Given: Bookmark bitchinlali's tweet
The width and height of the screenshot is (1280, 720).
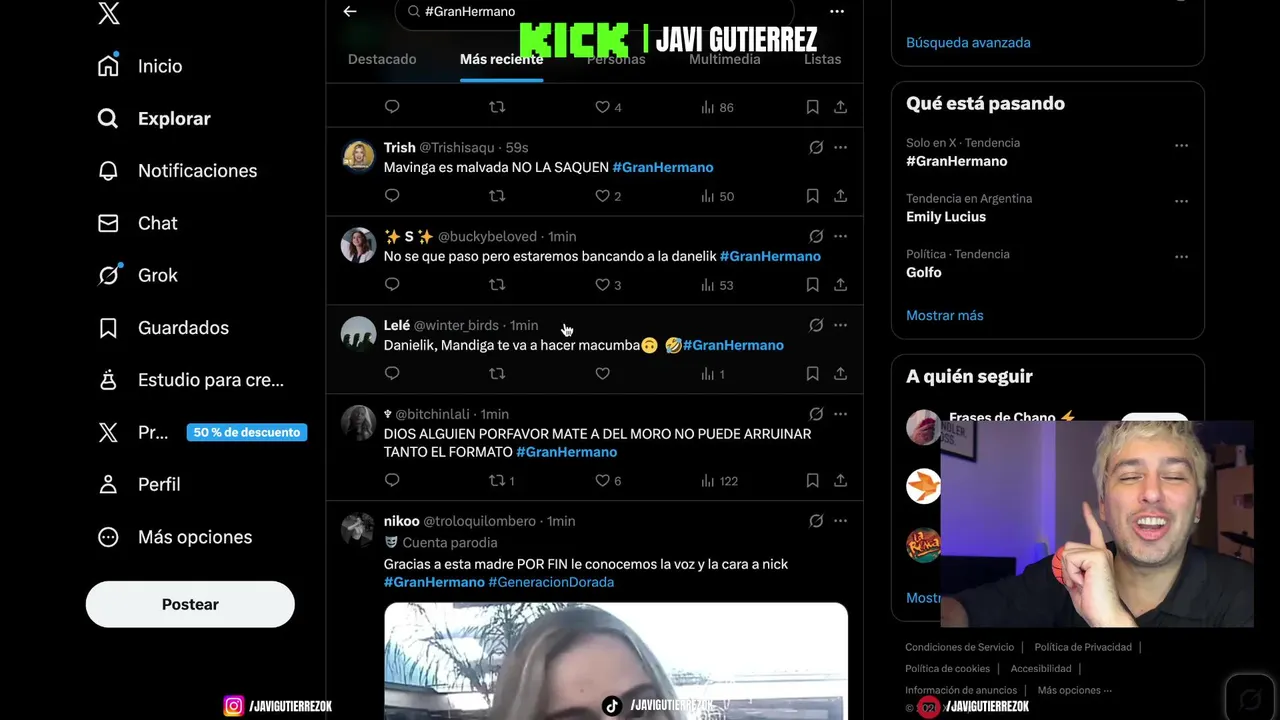Looking at the screenshot, I should pos(812,481).
